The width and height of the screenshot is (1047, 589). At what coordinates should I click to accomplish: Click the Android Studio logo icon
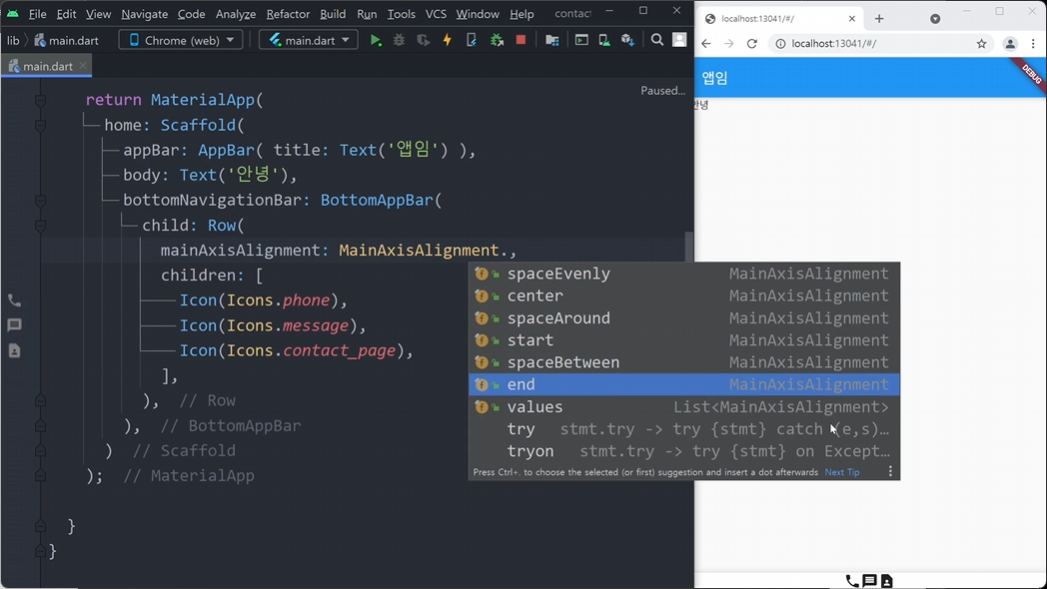click(x=12, y=13)
